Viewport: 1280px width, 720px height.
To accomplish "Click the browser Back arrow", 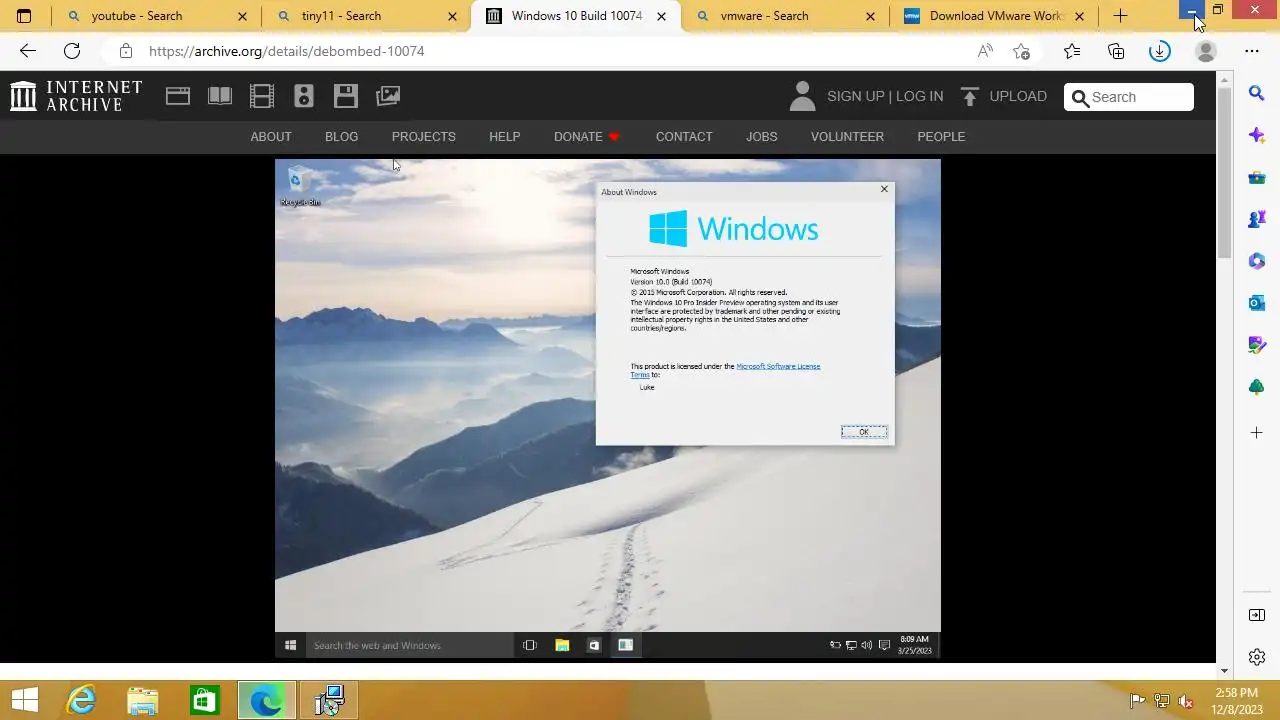I will click(x=28, y=51).
